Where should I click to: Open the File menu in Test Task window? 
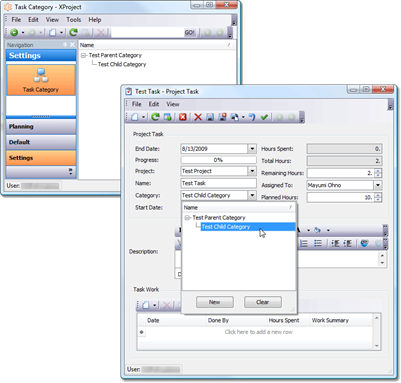136,104
